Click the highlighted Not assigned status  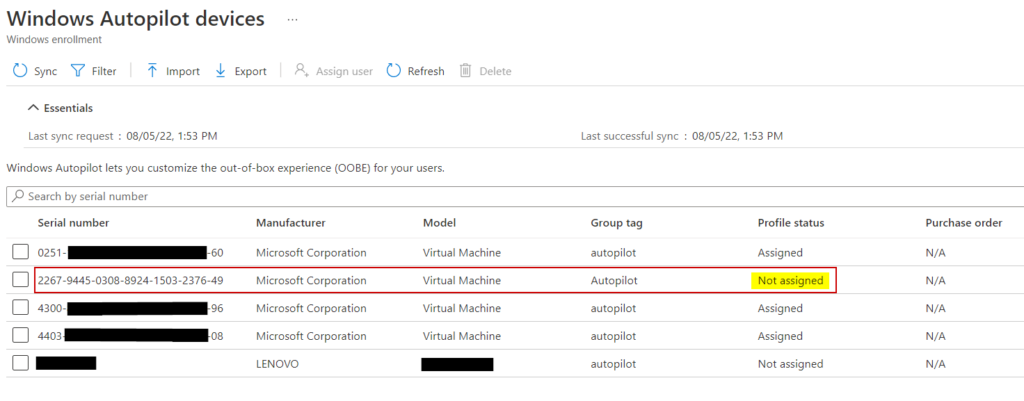[x=790, y=281]
